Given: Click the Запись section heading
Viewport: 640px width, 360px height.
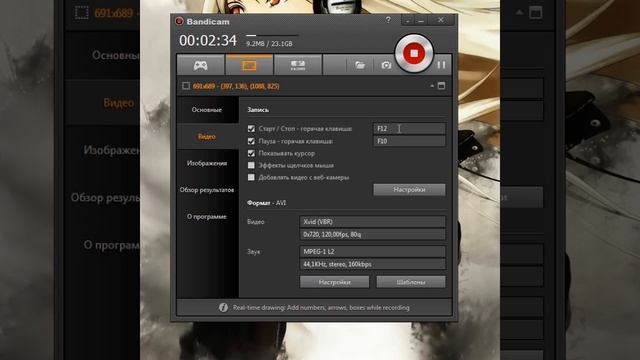Looking at the screenshot, I should (x=258, y=110).
